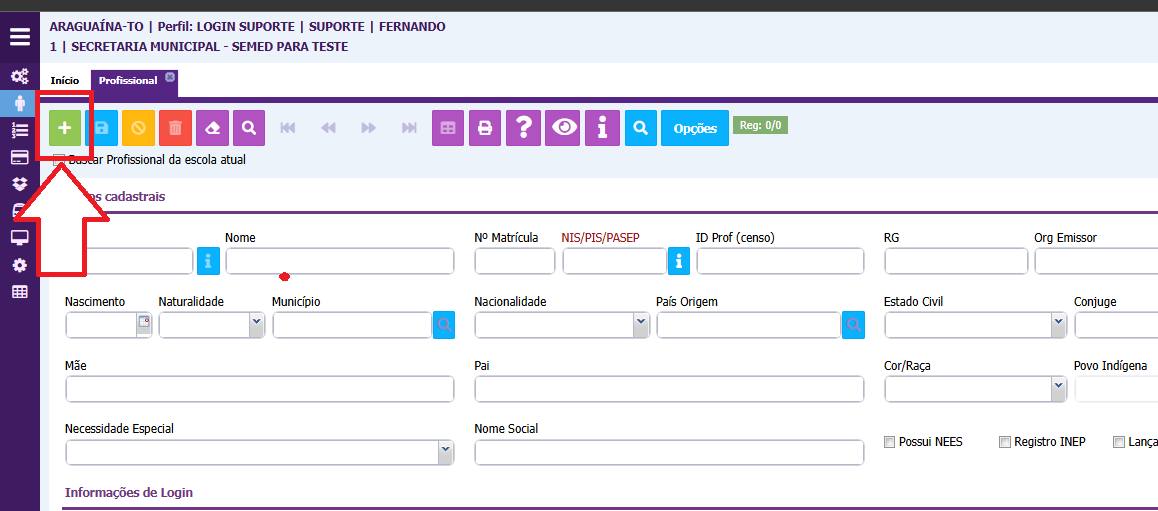Open the Nascimento date picker calendar
The width and height of the screenshot is (1158, 511).
(x=144, y=322)
